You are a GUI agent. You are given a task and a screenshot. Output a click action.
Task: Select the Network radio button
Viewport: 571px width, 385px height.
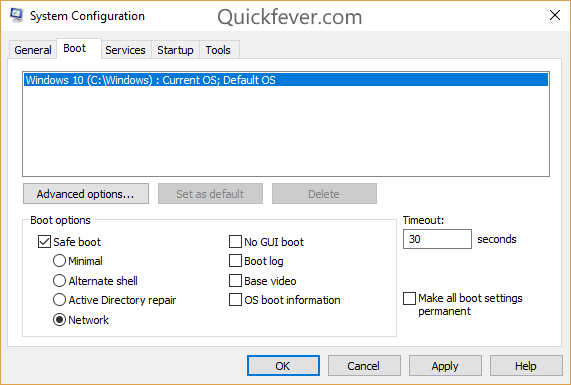tap(59, 320)
